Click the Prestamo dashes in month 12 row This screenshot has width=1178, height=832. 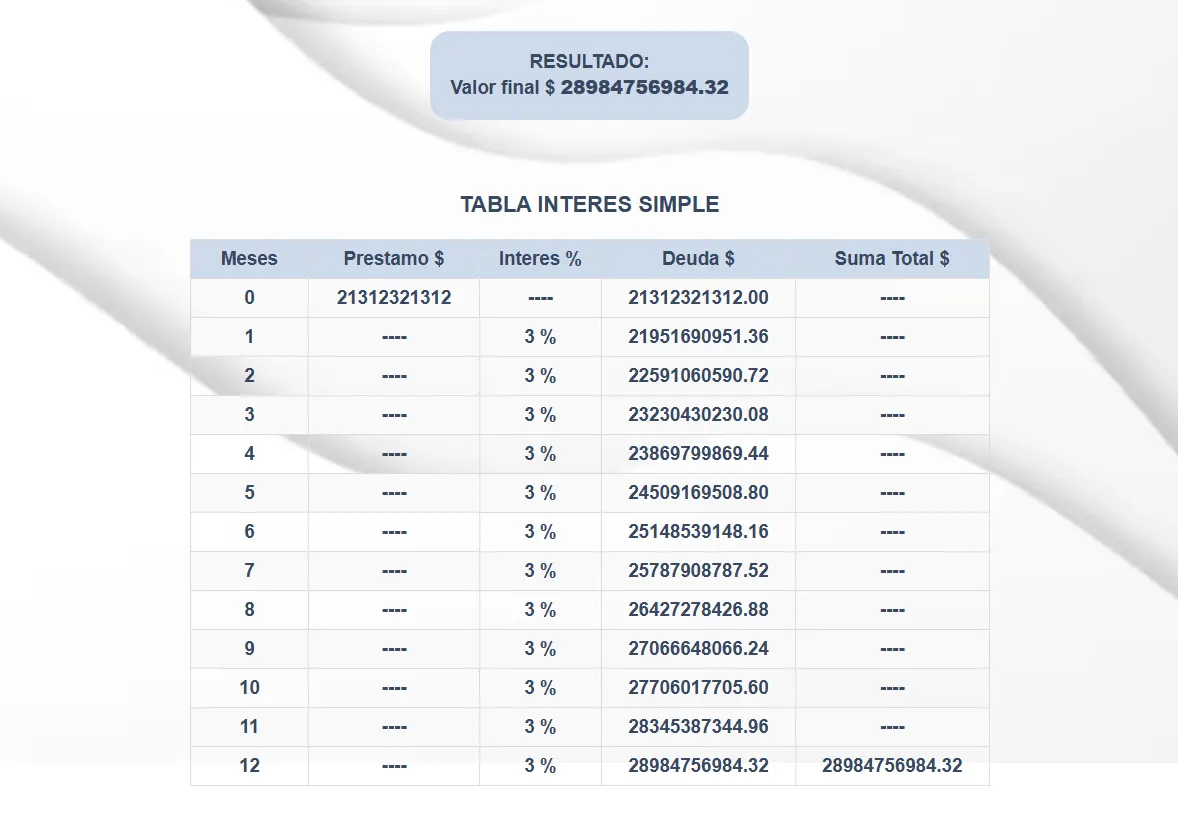(x=394, y=767)
